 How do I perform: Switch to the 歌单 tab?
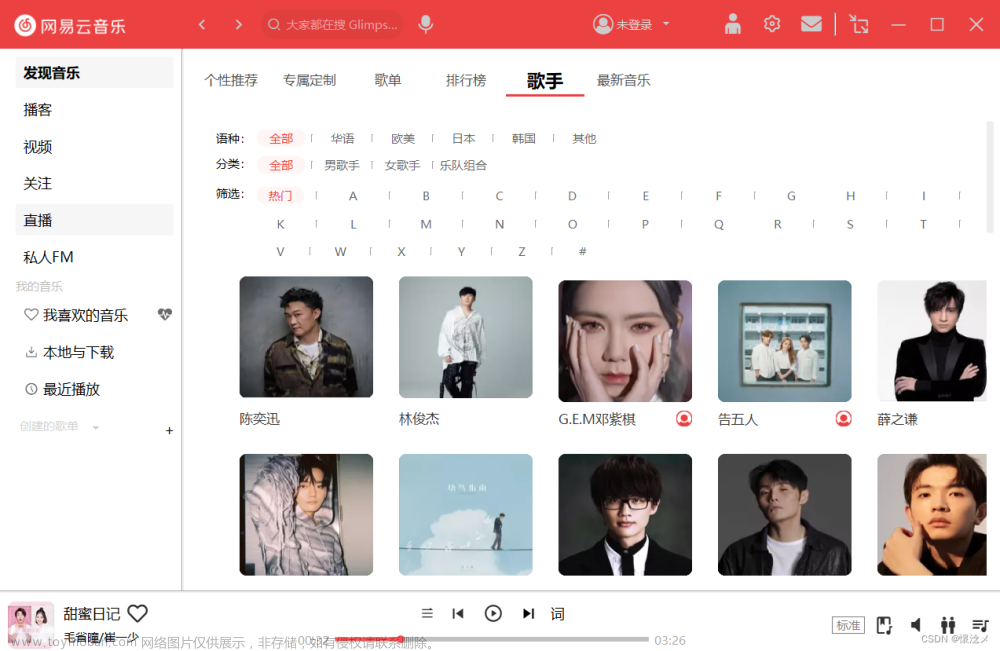pyautogui.click(x=388, y=80)
